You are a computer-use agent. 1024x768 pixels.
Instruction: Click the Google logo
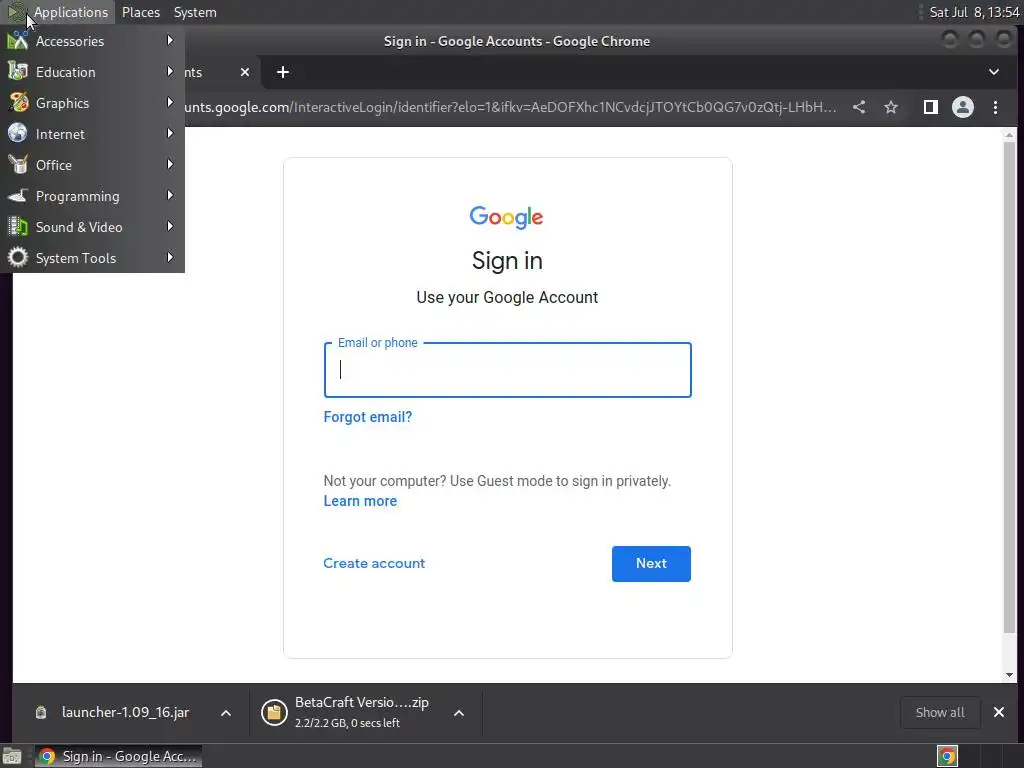[x=507, y=217]
